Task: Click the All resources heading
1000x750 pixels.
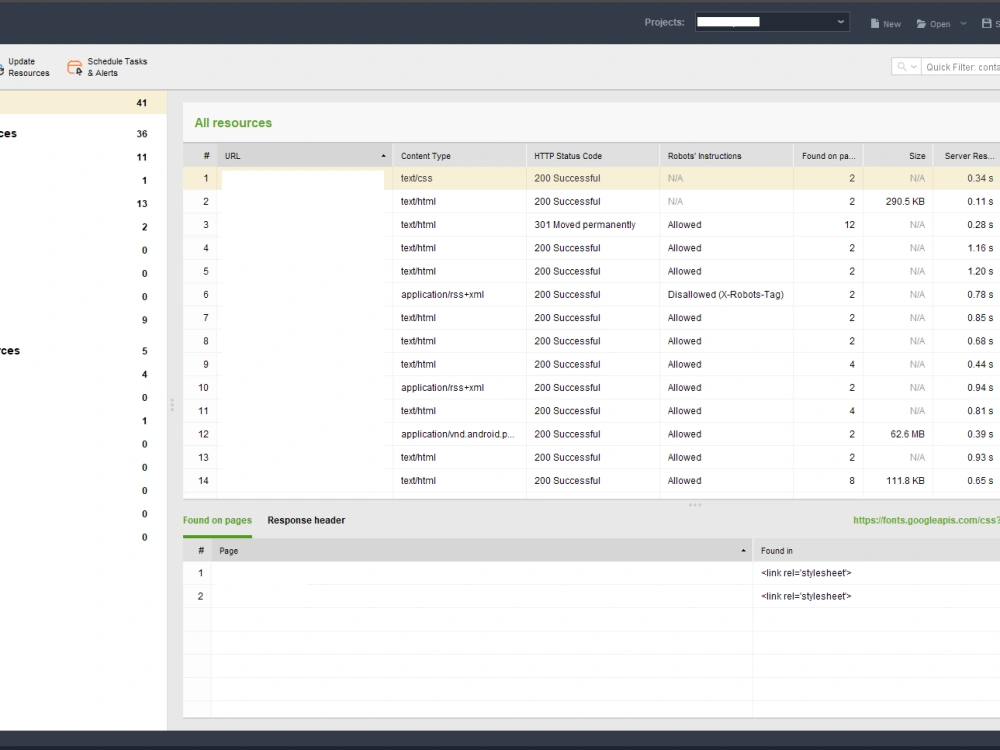Action: tap(233, 123)
